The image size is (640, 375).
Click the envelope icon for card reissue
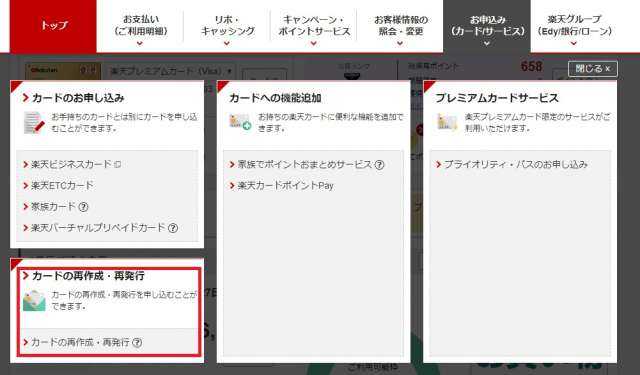[x=34, y=301]
